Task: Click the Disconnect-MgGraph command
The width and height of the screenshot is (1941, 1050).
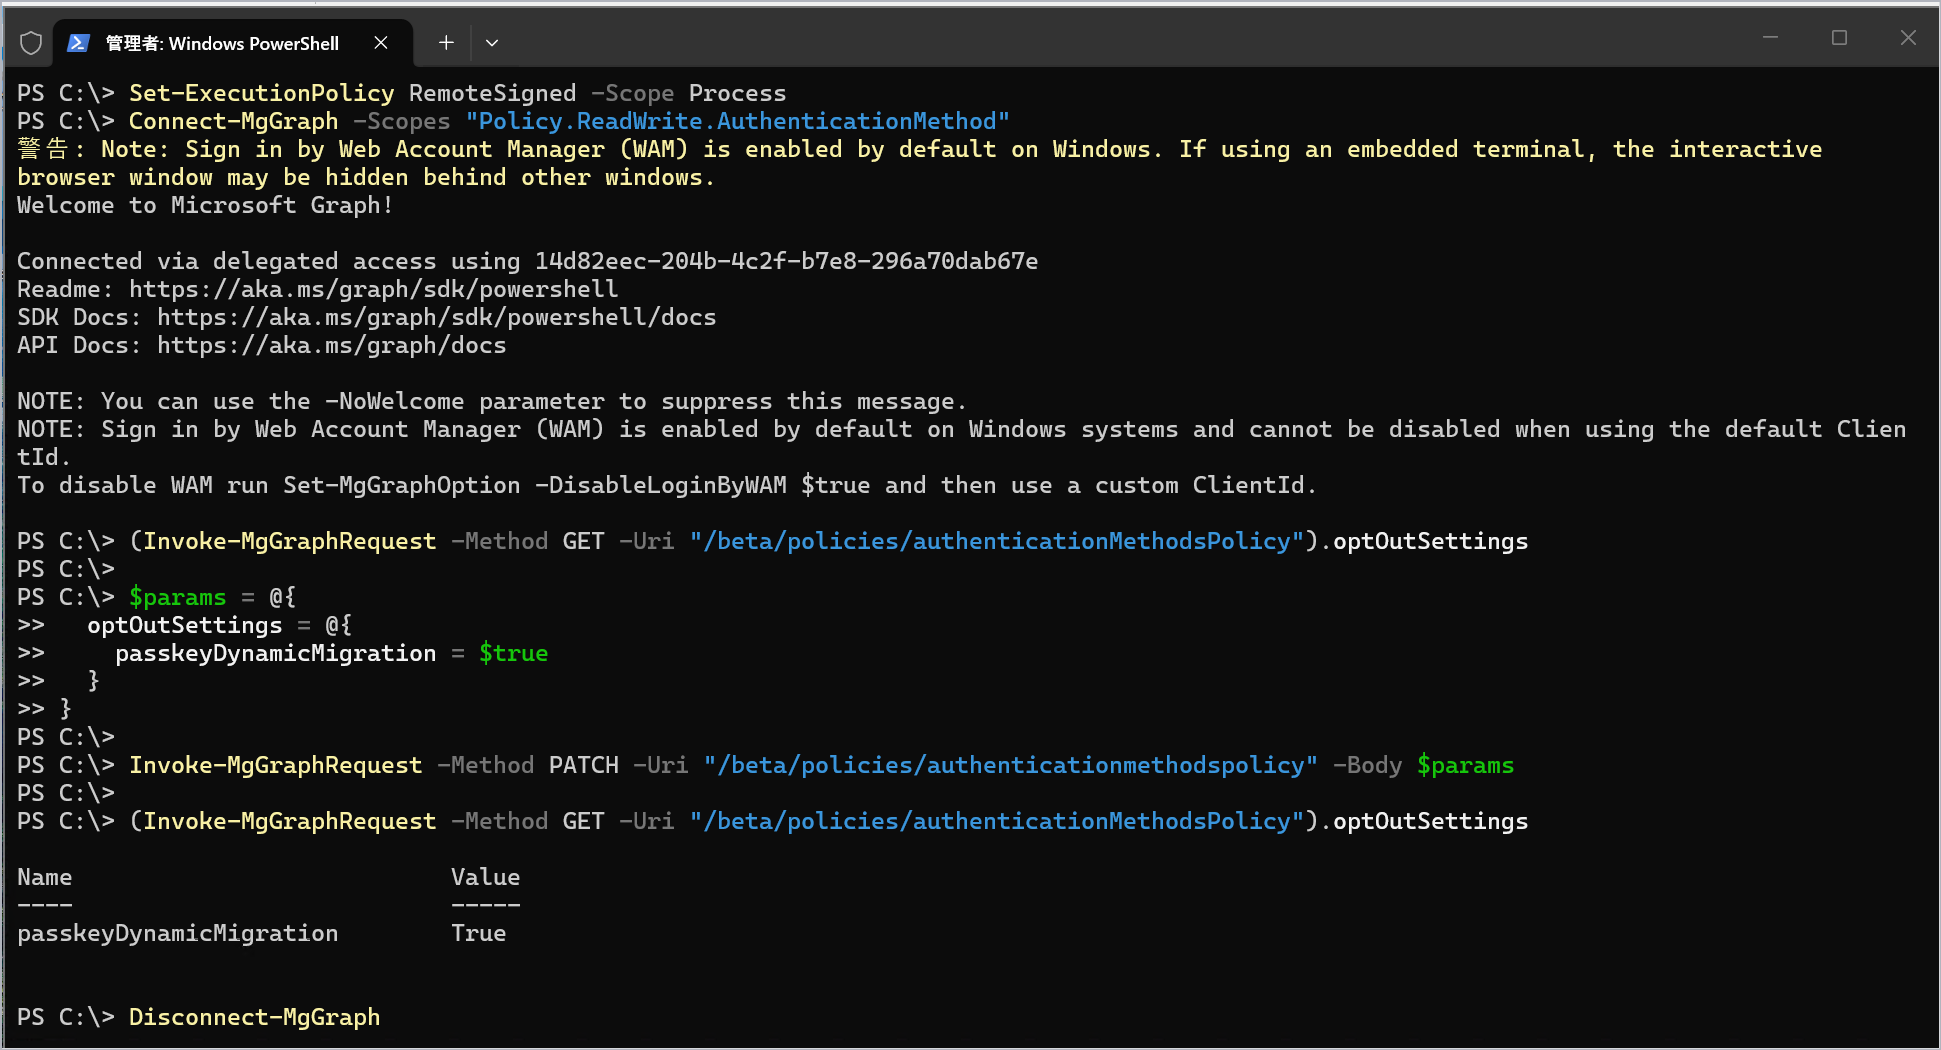Action: pos(255,1017)
